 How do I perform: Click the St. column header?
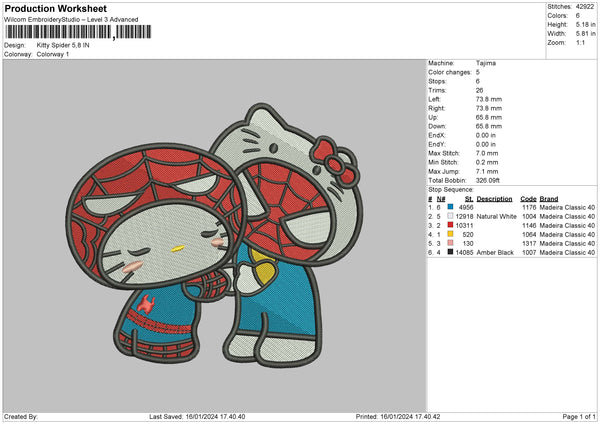tap(469, 199)
